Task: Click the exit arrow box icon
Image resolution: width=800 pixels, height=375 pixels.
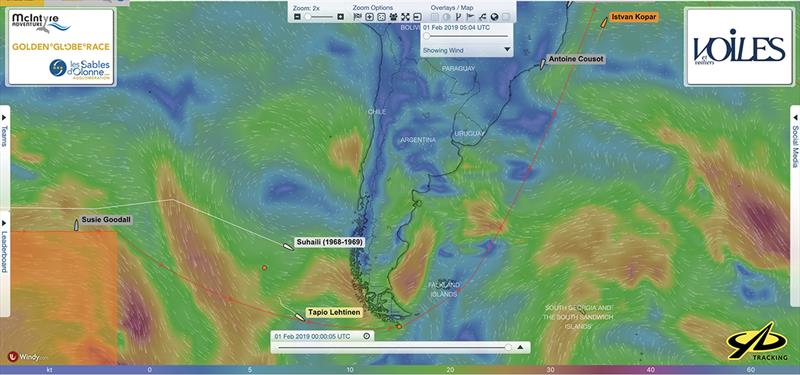Action: pyautogui.click(x=417, y=17)
